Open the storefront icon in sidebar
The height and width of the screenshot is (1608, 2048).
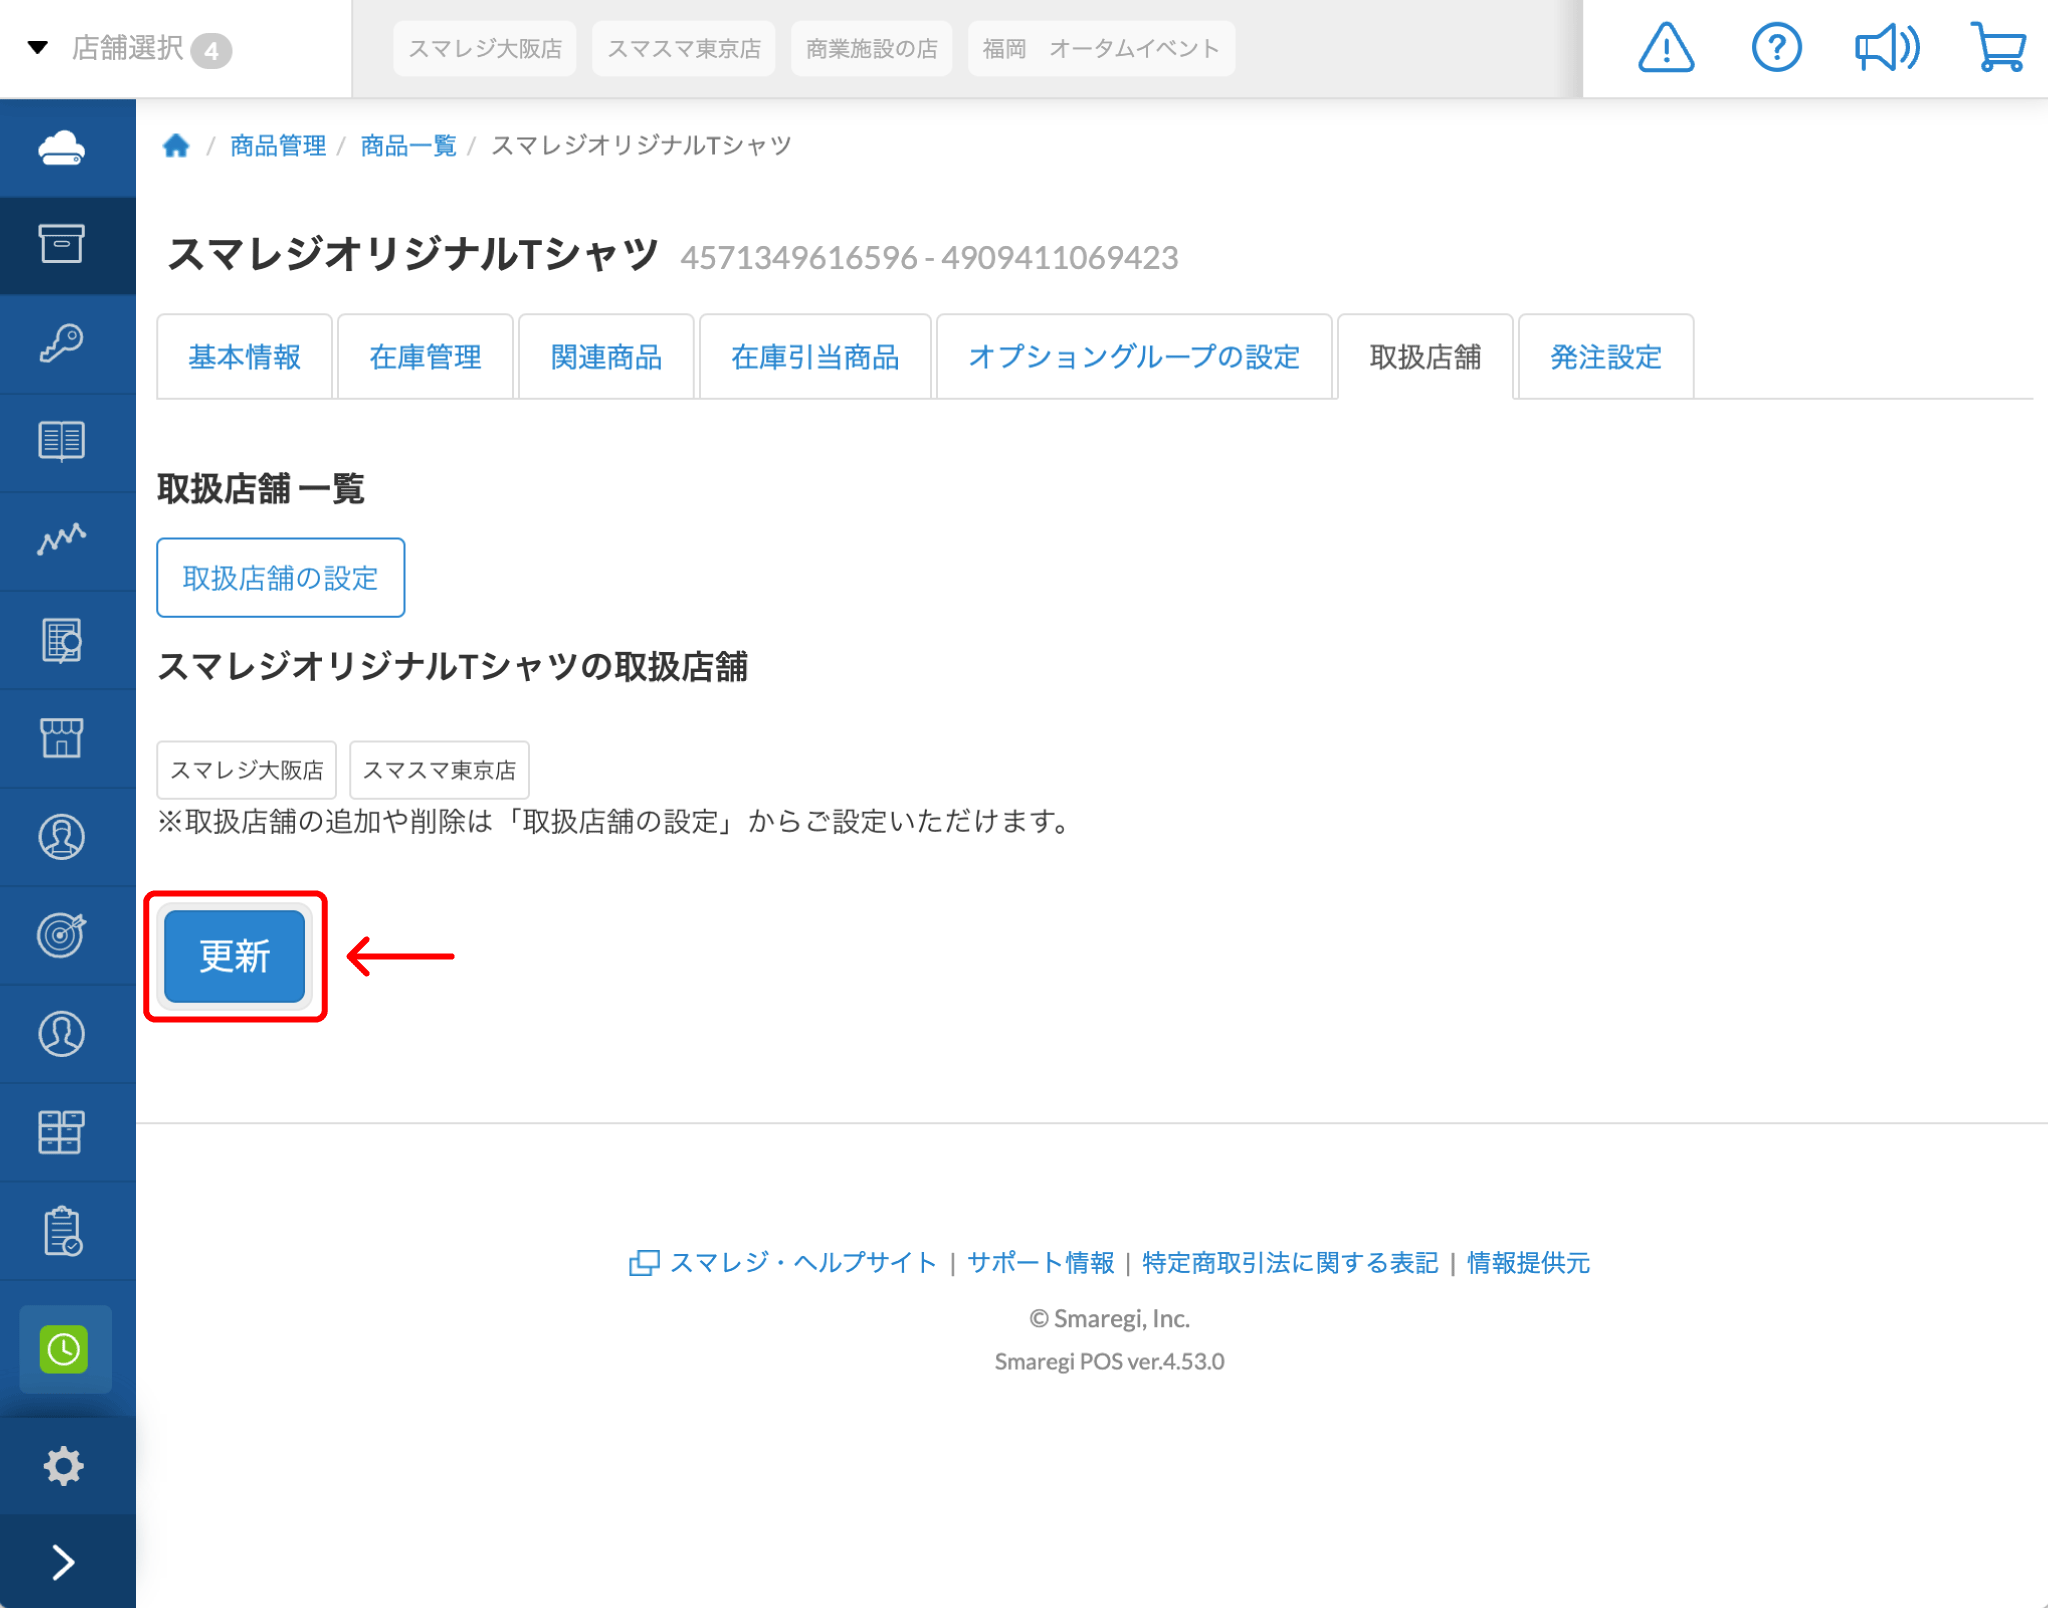point(62,738)
